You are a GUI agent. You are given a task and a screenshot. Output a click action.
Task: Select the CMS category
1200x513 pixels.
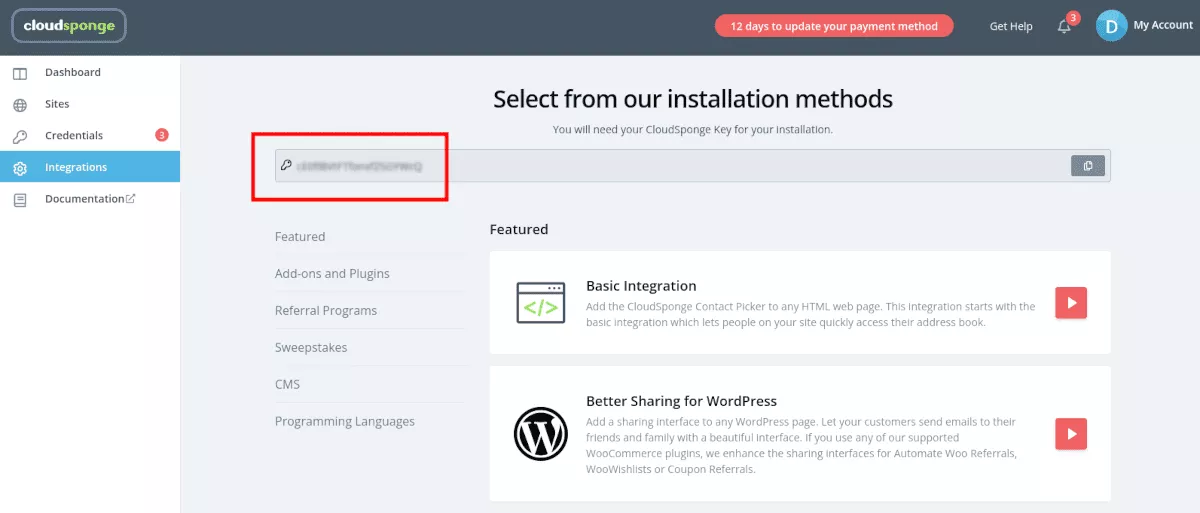[287, 385]
